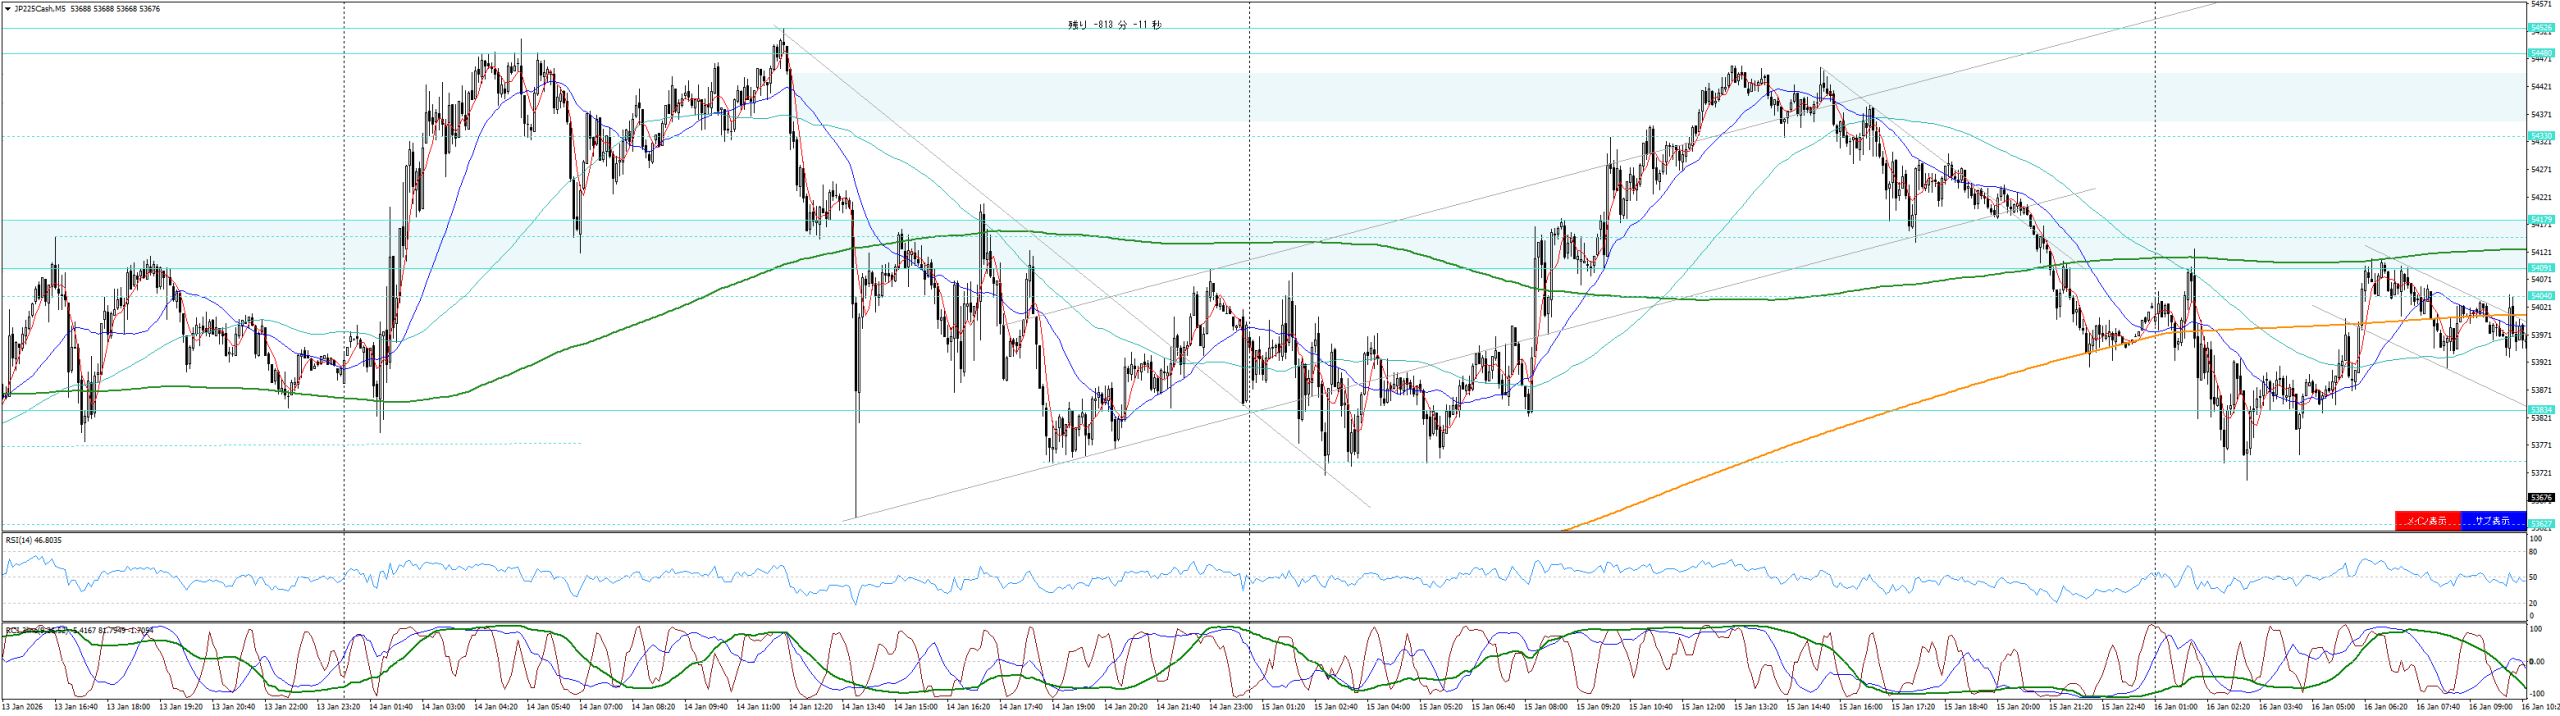Click the 54040 dashed level price tag
This screenshot has height=716, width=2560.
[x=2541, y=296]
